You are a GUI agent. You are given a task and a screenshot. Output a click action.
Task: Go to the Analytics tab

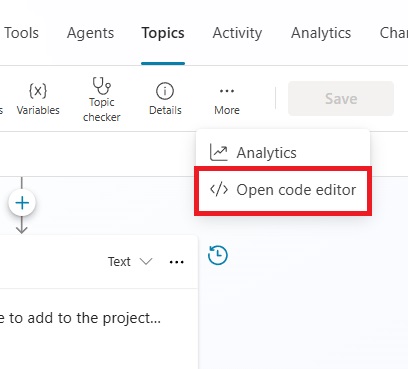click(321, 33)
